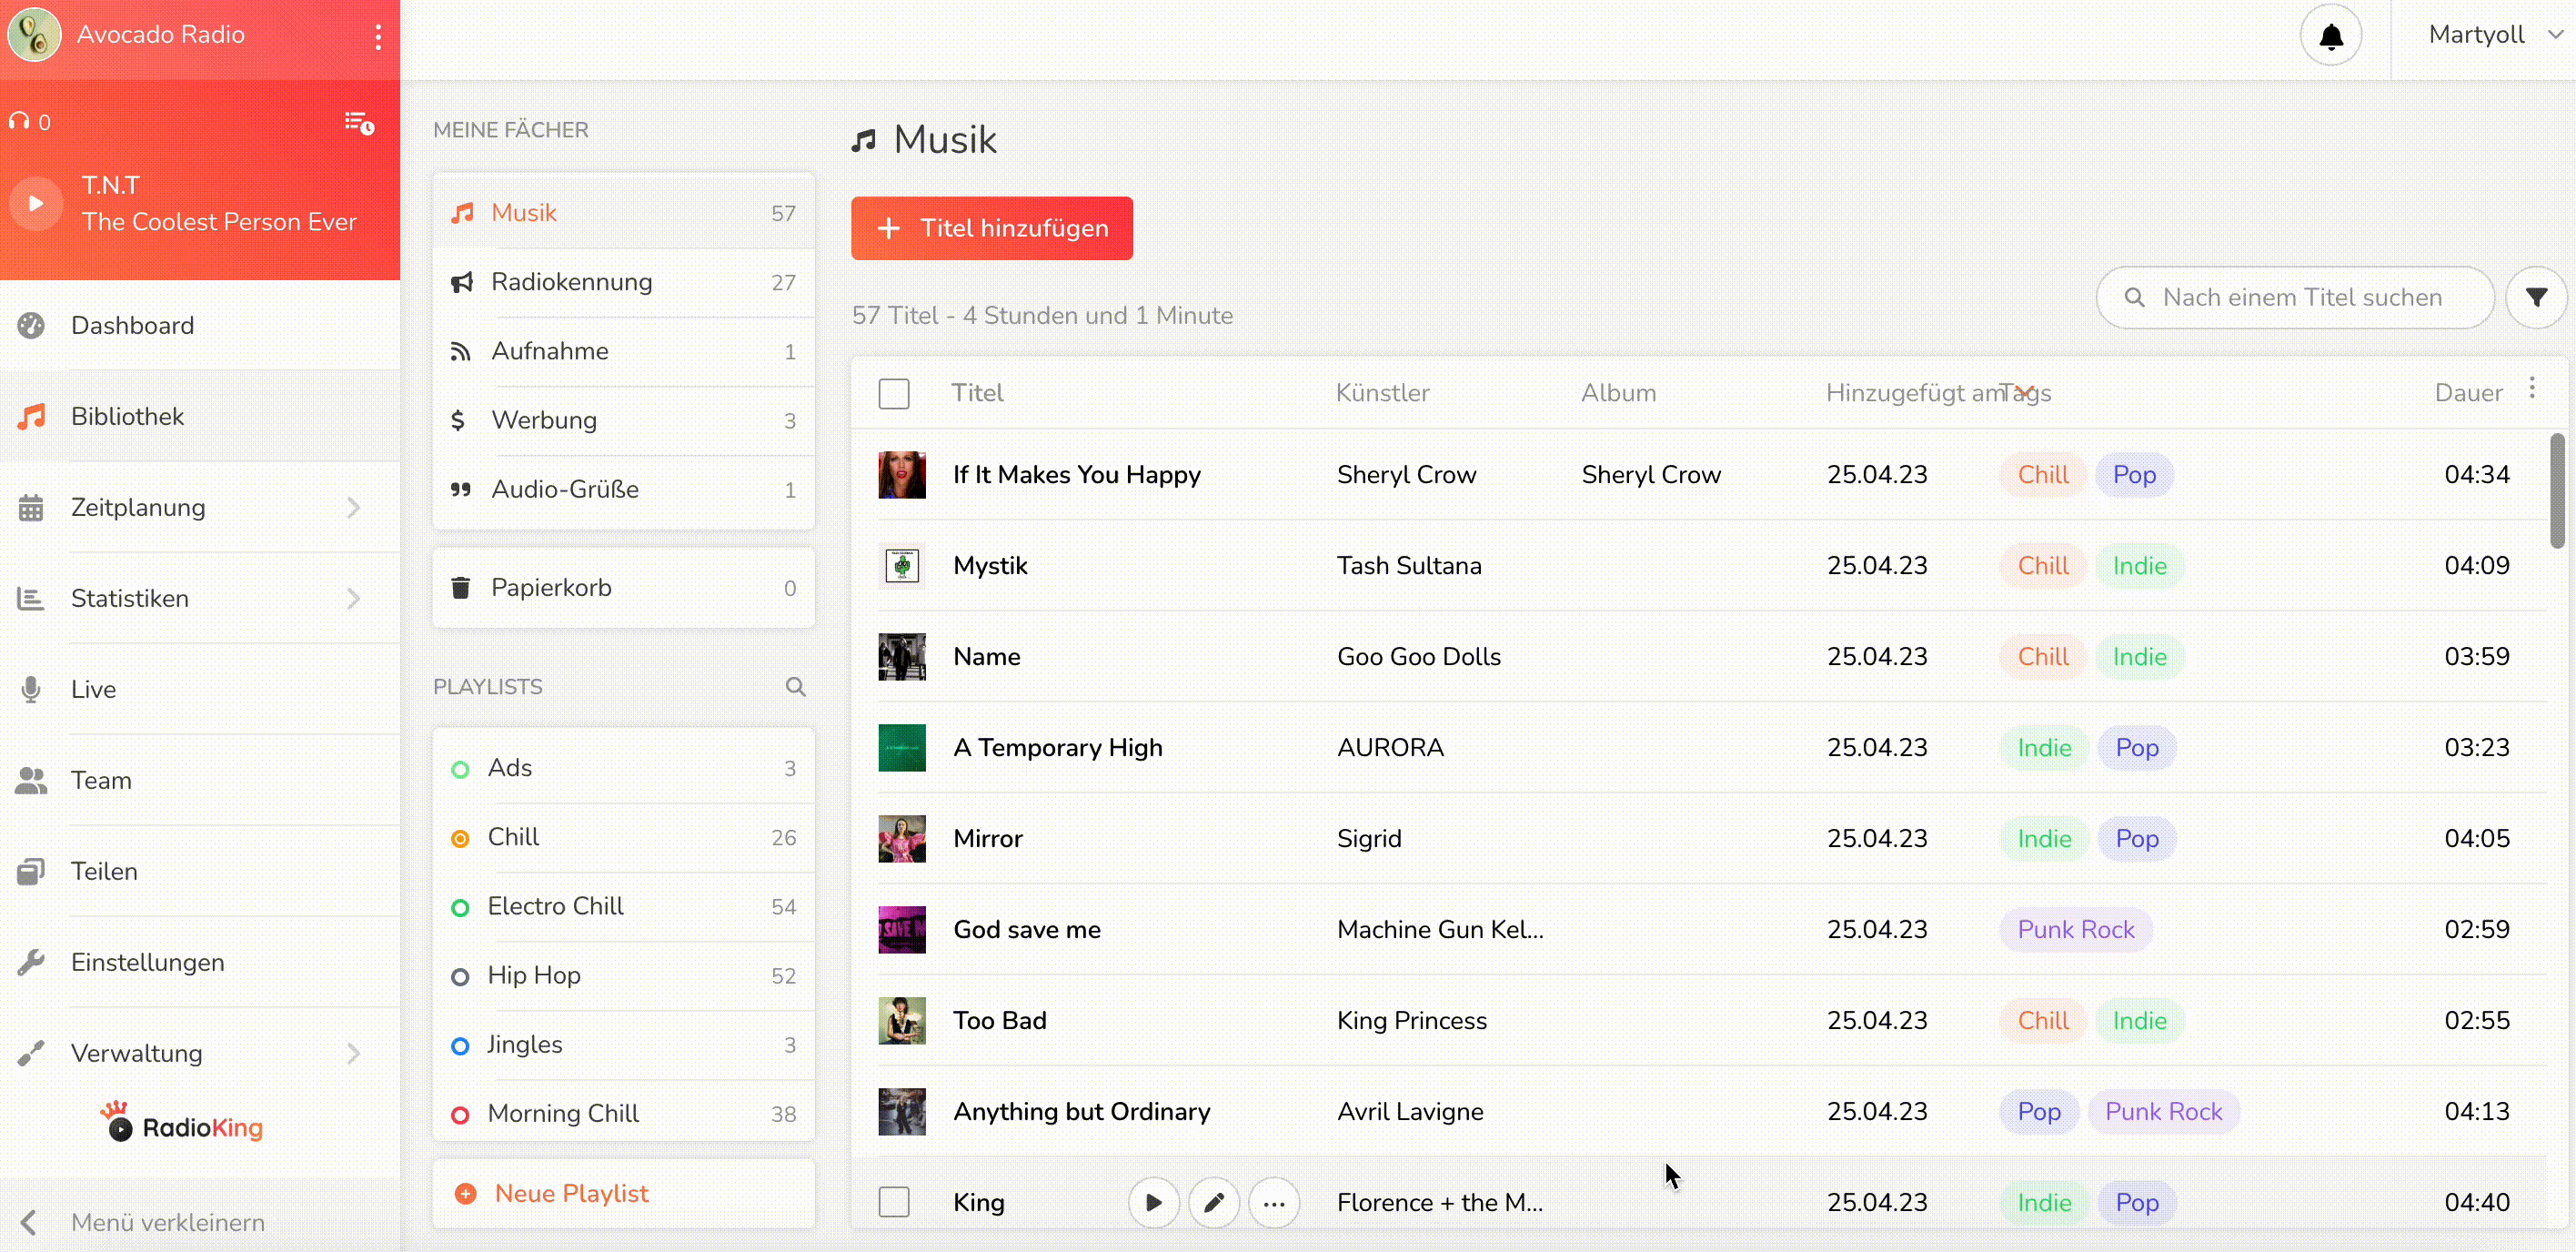Open the Team menu item

[x=200, y=781]
